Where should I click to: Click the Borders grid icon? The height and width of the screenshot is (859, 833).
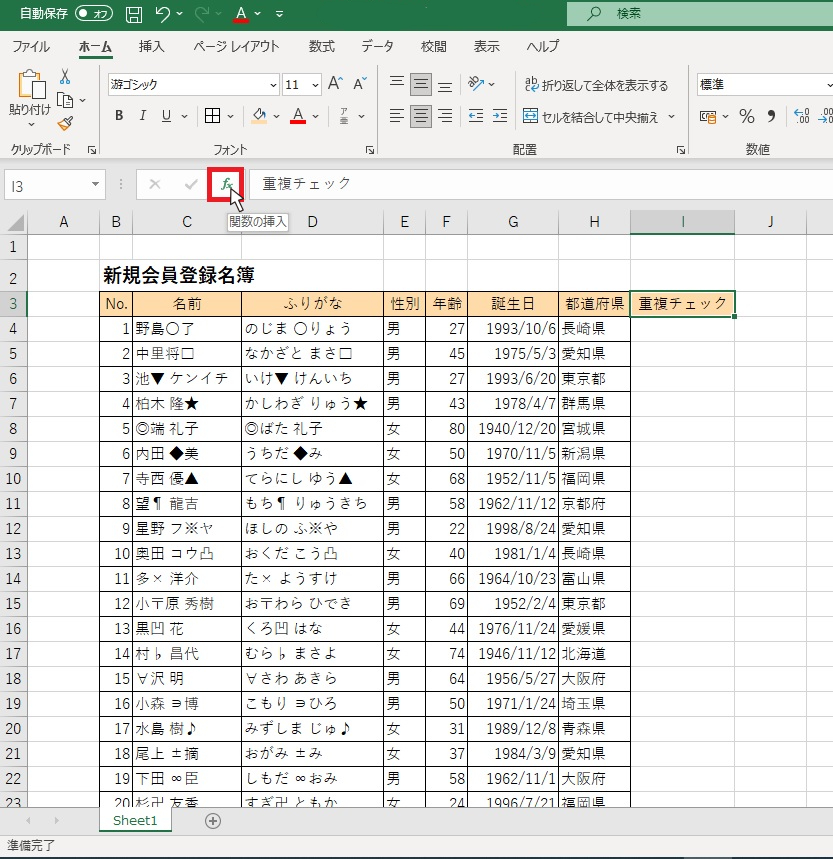coord(212,116)
